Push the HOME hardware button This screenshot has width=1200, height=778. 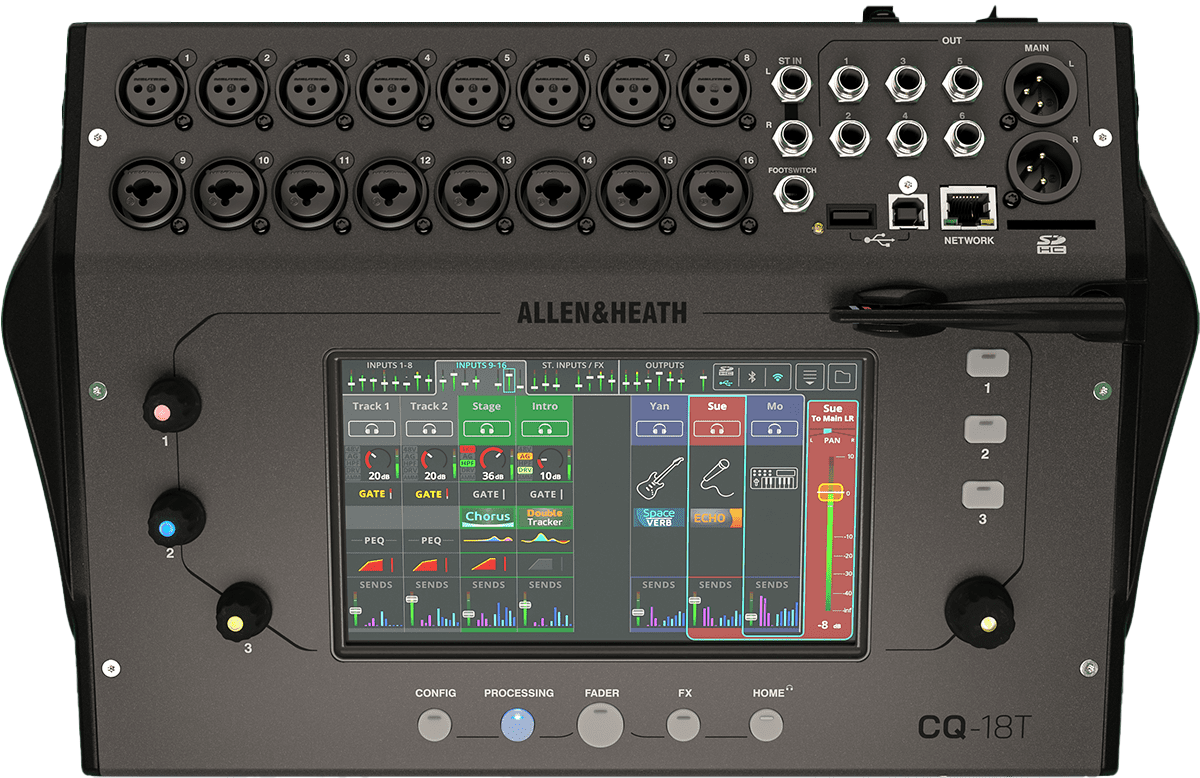point(767,725)
